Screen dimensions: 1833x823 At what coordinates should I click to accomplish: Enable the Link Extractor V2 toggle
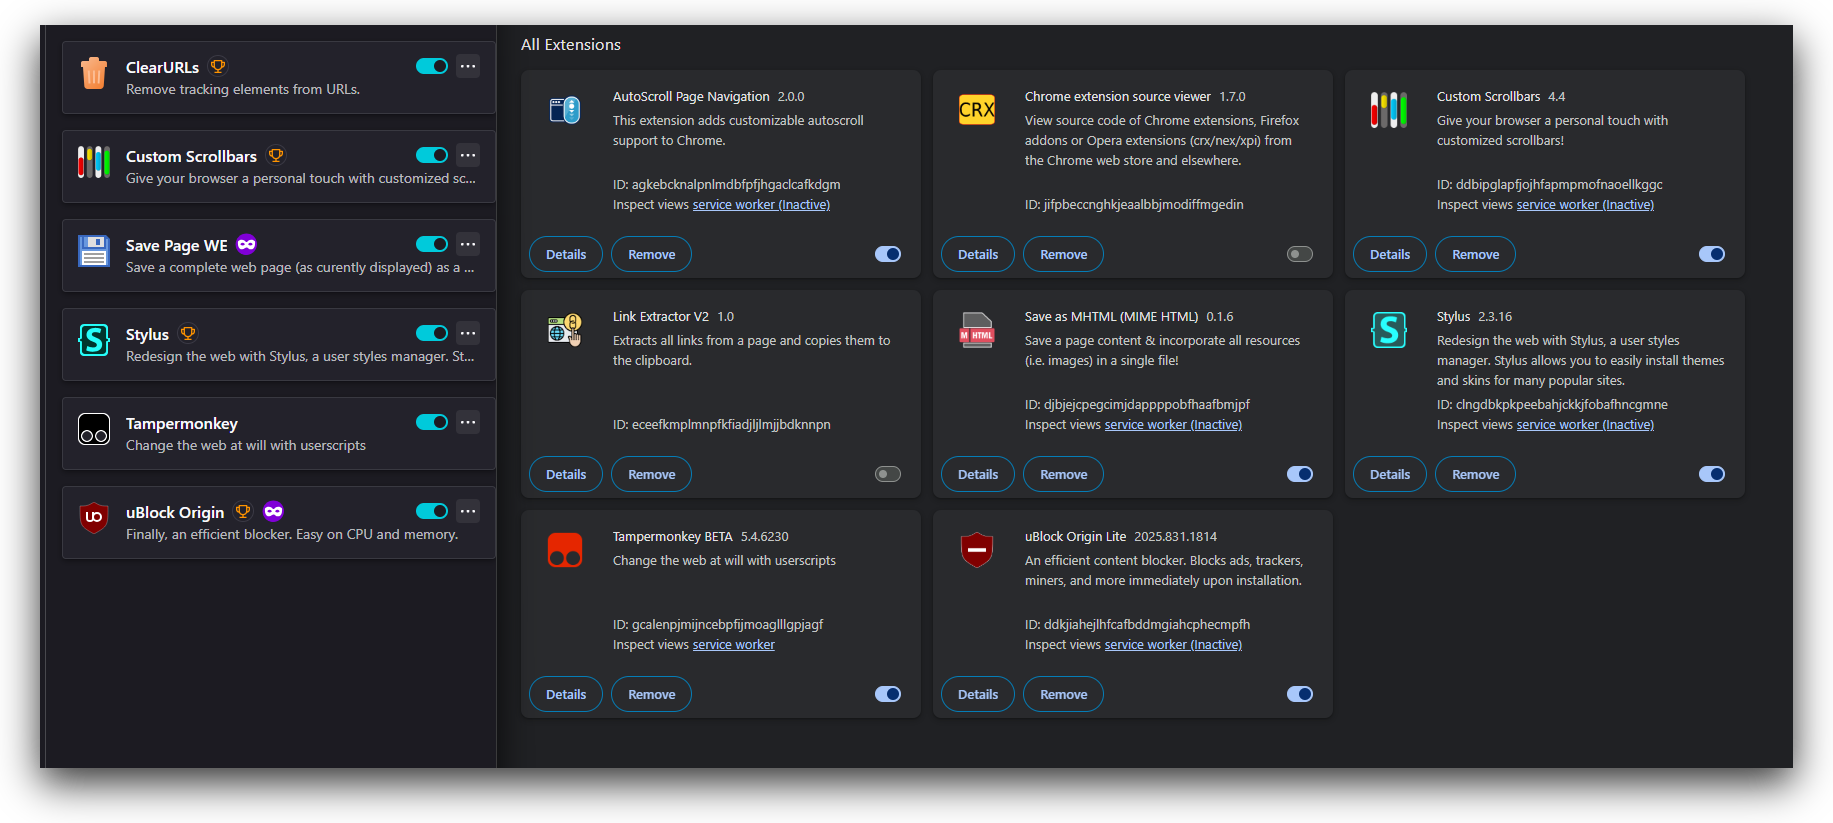tap(888, 474)
